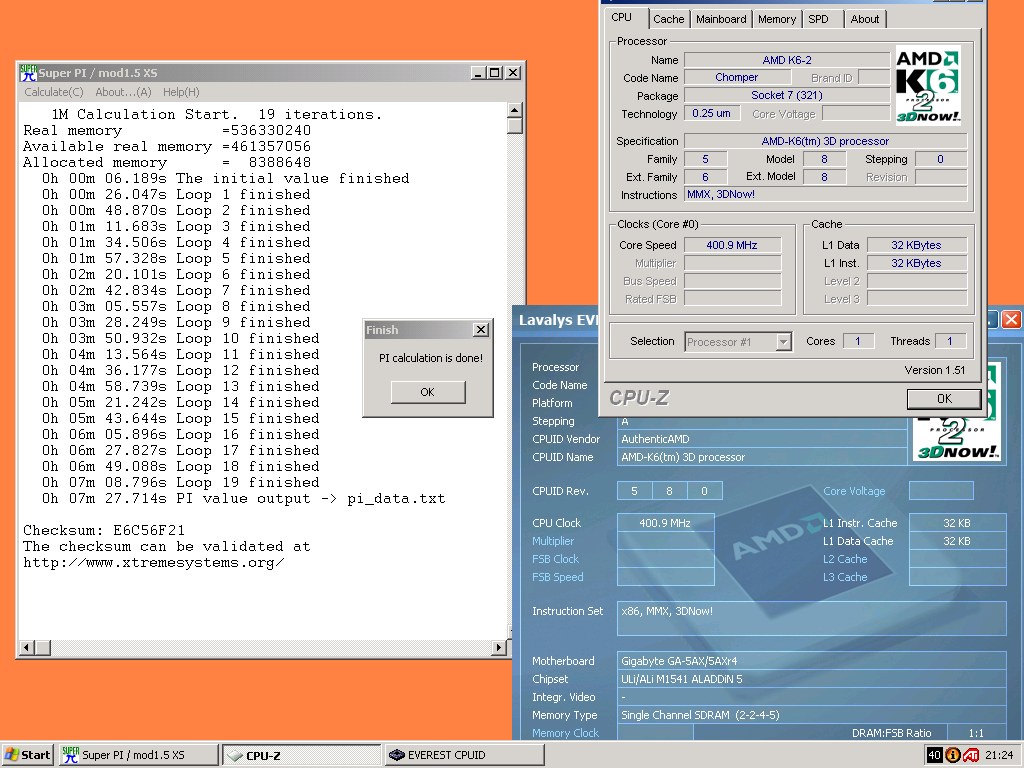The image size is (1024, 768).
Task: Open the Help(H) menu
Action: click(181, 92)
